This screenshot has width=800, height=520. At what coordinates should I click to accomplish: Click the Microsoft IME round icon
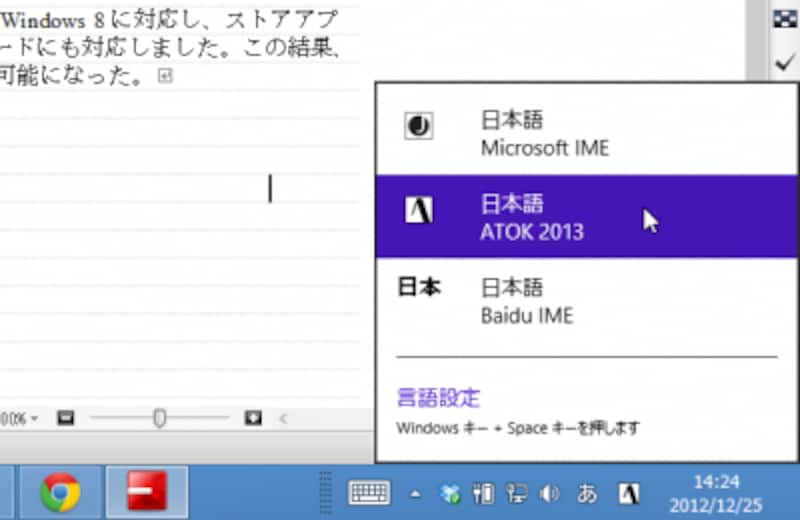[419, 126]
